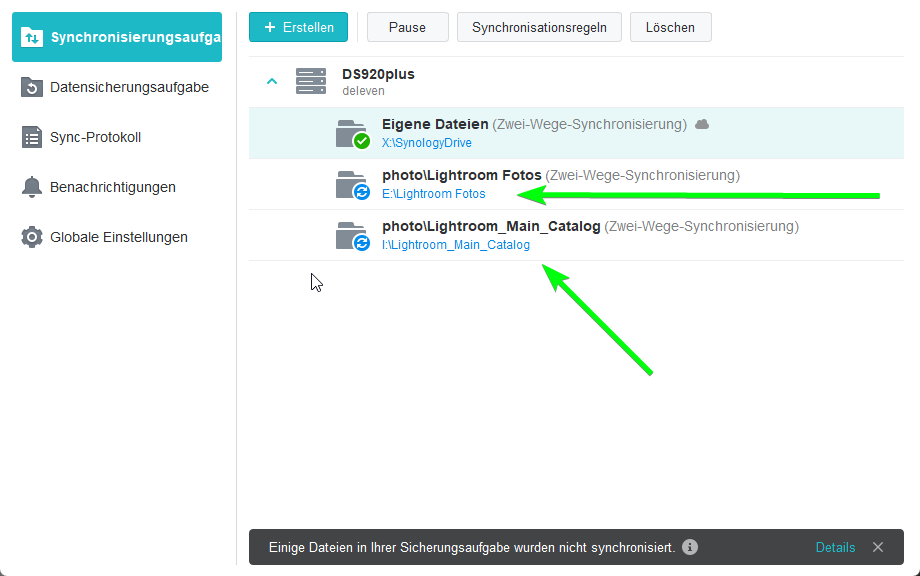The width and height of the screenshot is (920, 576).
Task: Click the Löschen button
Action: point(670,27)
